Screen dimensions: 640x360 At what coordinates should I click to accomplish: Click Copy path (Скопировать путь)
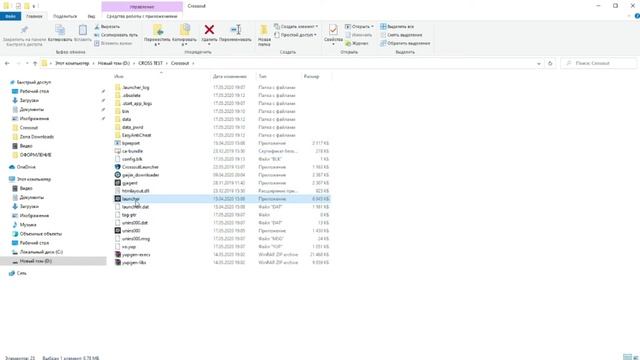click(x=116, y=35)
